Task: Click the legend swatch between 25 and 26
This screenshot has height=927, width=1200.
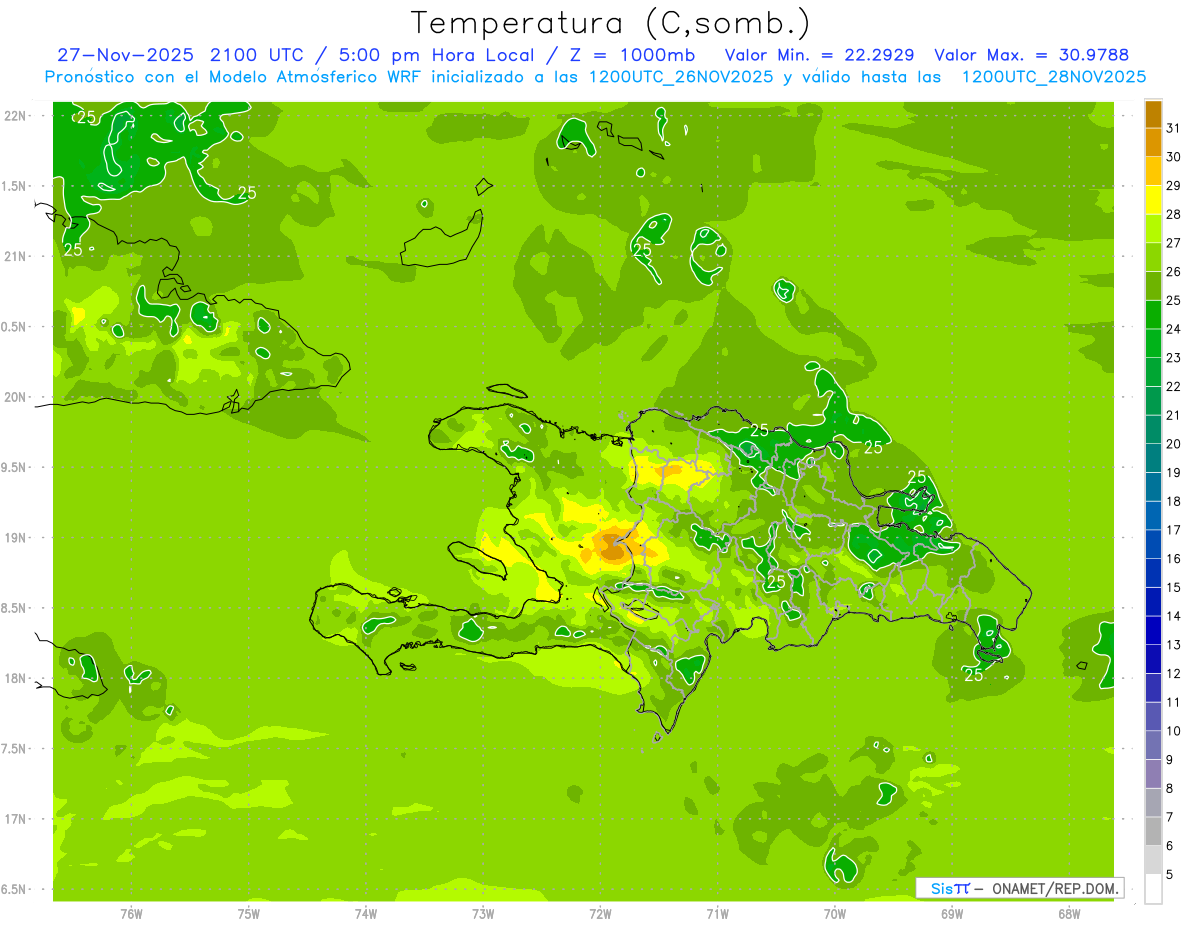Action: pos(1153,286)
